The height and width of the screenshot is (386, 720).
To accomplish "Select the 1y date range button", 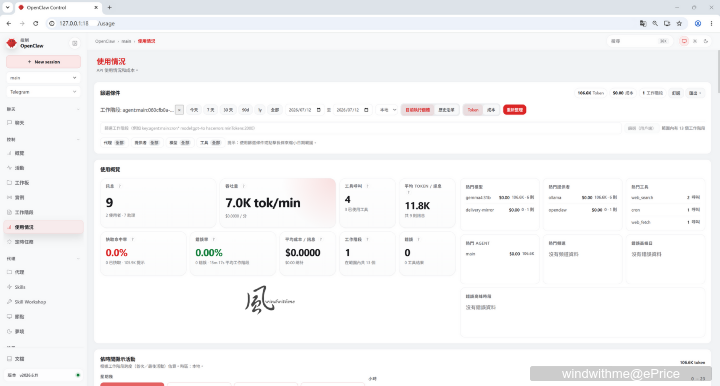I will click(260, 110).
